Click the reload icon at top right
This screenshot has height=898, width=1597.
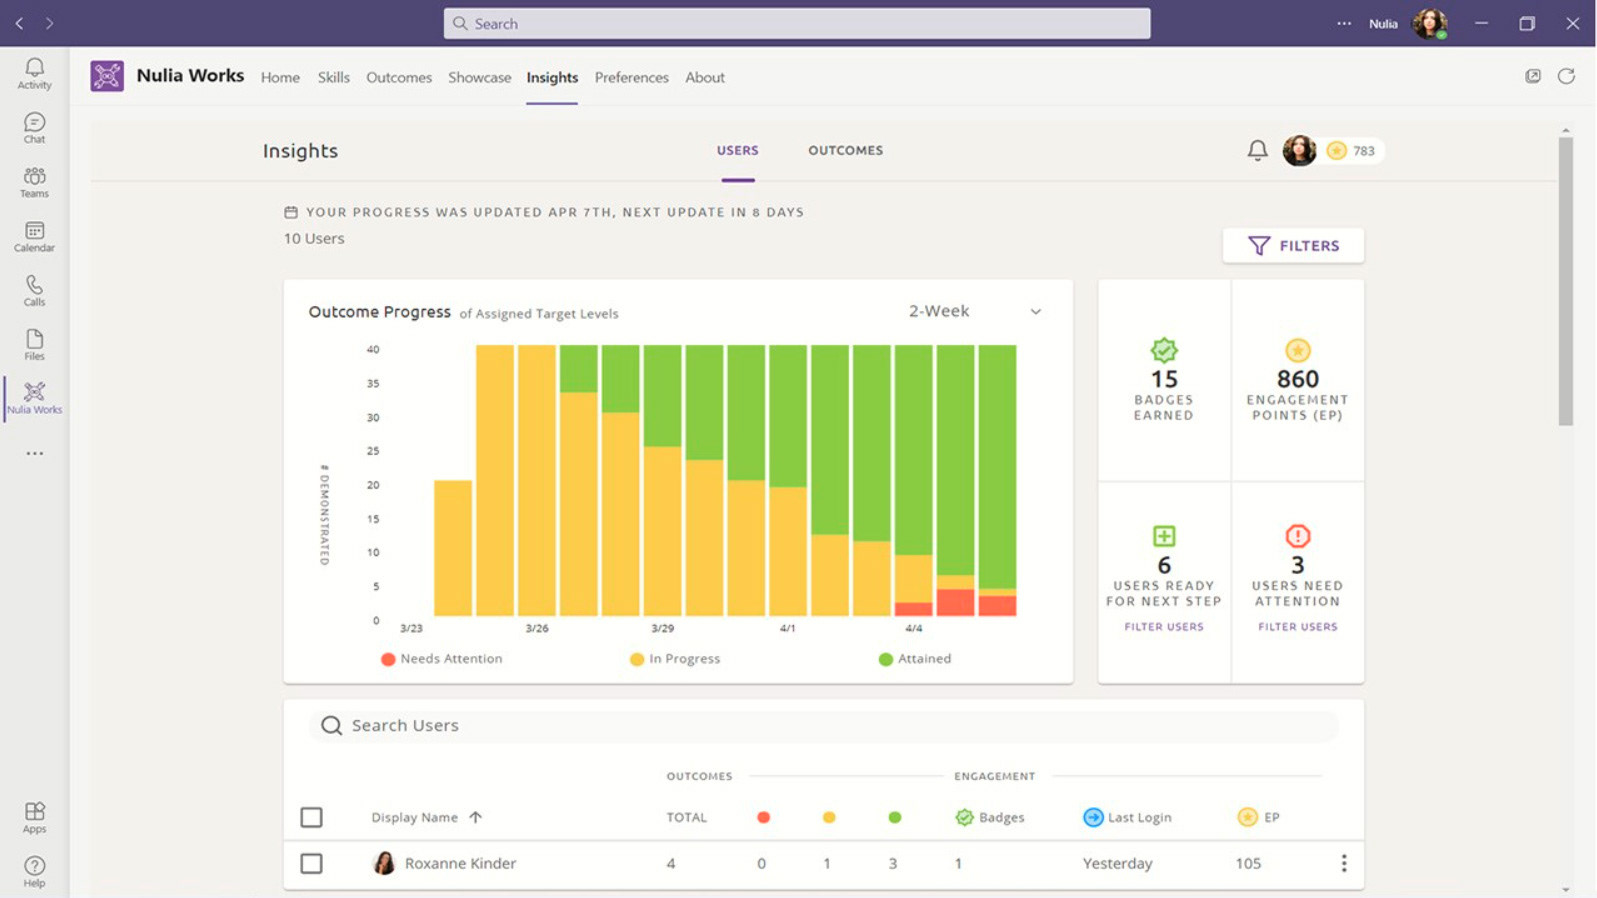[1566, 76]
